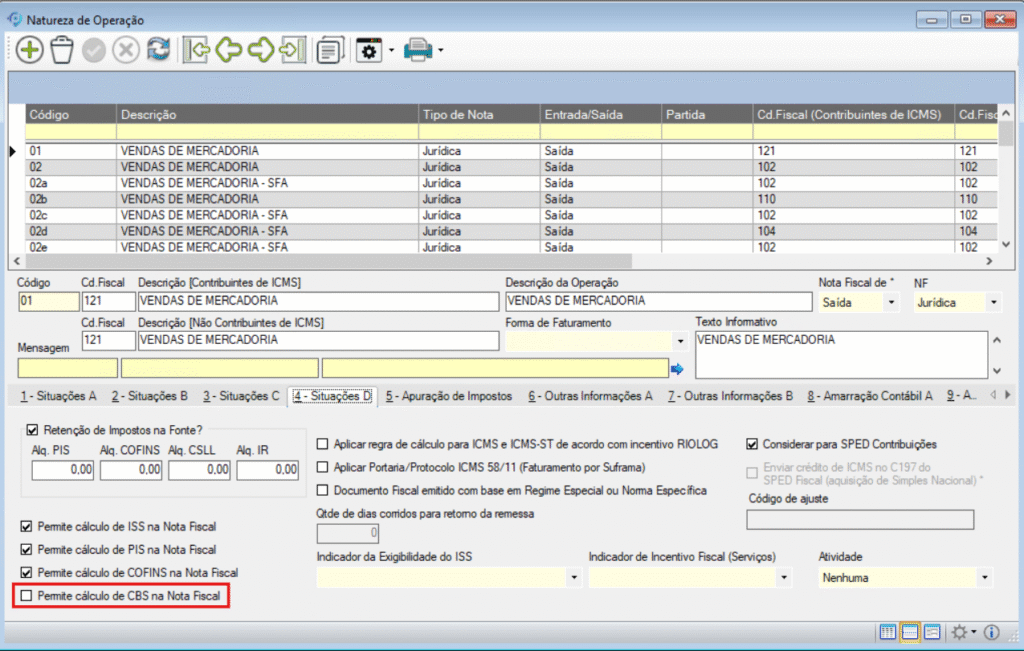Open the 1 - Situações A tab
The width and height of the screenshot is (1024, 651).
point(58,396)
